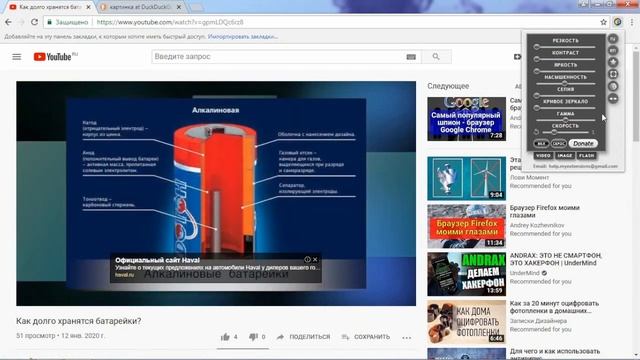Click the Сброс reset button in popup

point(559,144)
